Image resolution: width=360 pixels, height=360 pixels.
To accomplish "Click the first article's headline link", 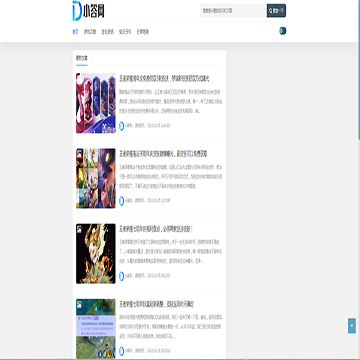I will pyautogui.click(x=164, y=79).
